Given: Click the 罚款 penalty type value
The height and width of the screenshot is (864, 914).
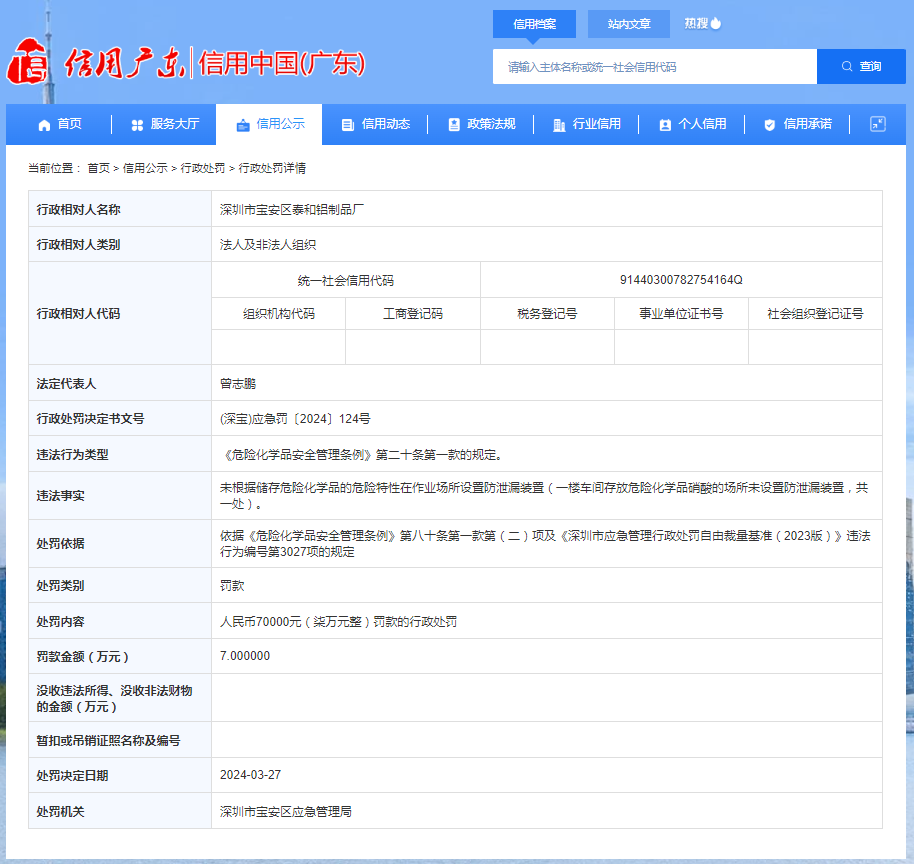Looking at the screenshot, I should pos(232,585).
